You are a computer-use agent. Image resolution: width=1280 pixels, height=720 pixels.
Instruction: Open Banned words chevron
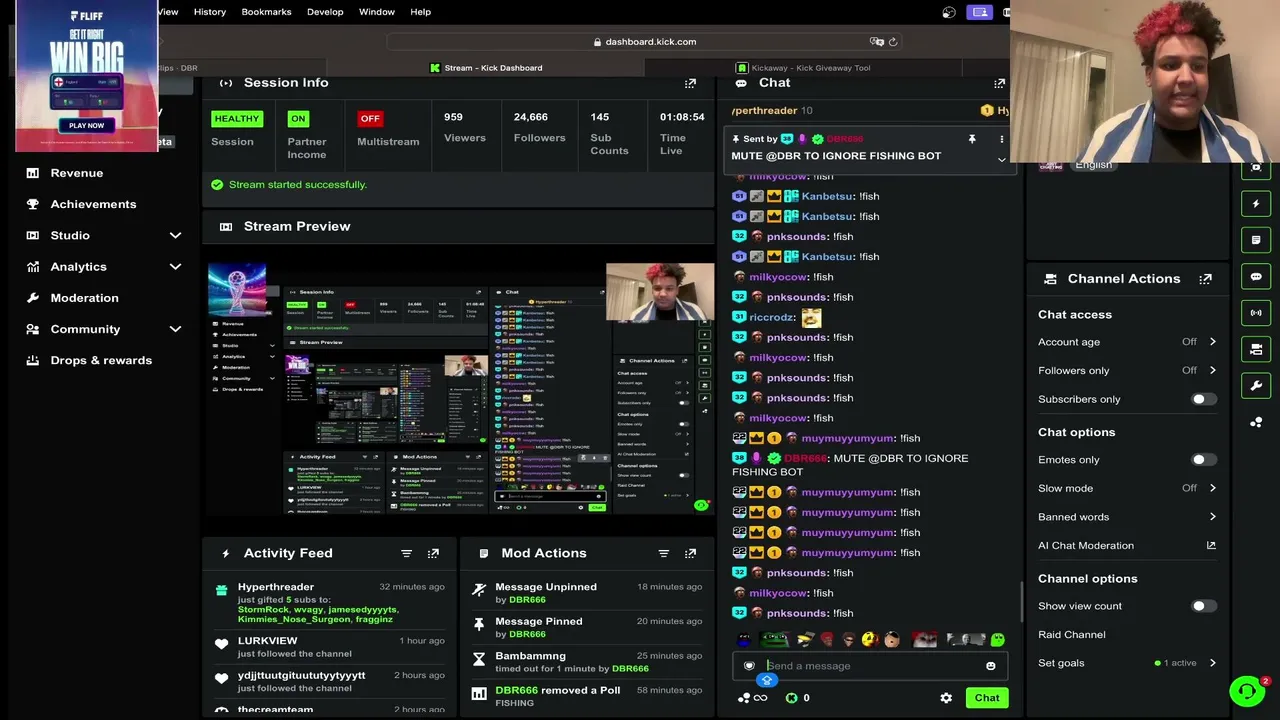click(x=1212, y=517)
